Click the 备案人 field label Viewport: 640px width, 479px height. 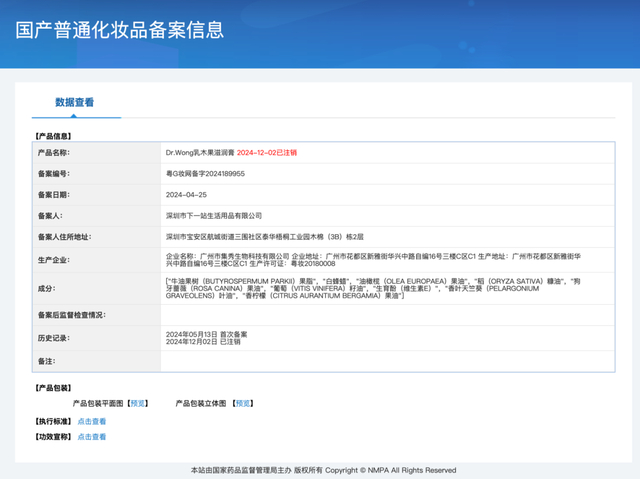click(x=50, y=216)
